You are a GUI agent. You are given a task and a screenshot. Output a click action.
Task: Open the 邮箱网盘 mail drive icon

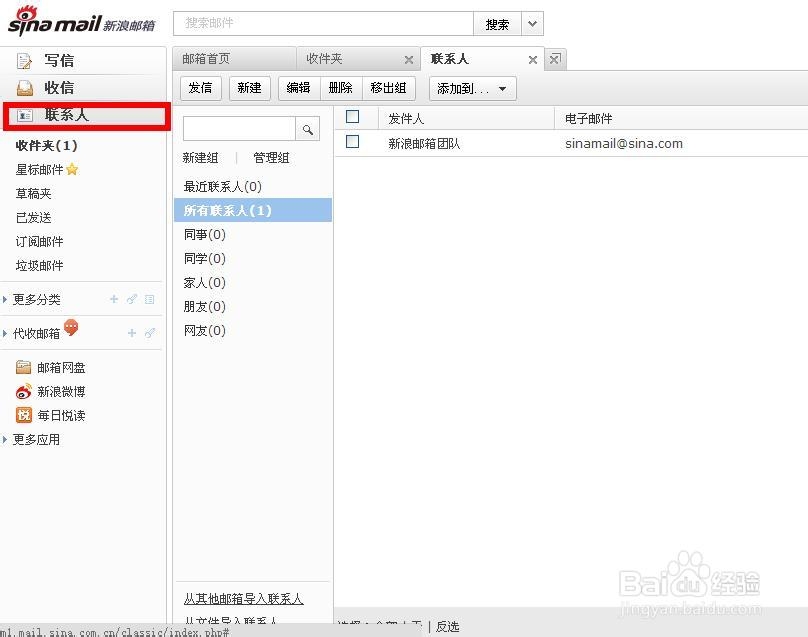click(x=24, y=367)
